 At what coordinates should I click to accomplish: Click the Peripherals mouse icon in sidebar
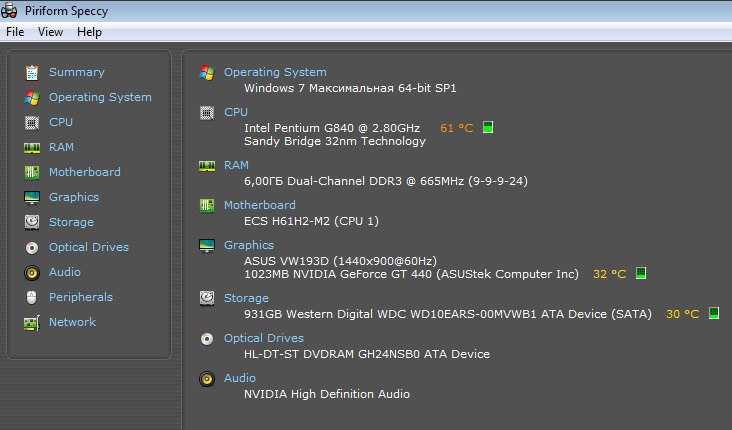tap(32, 297)
